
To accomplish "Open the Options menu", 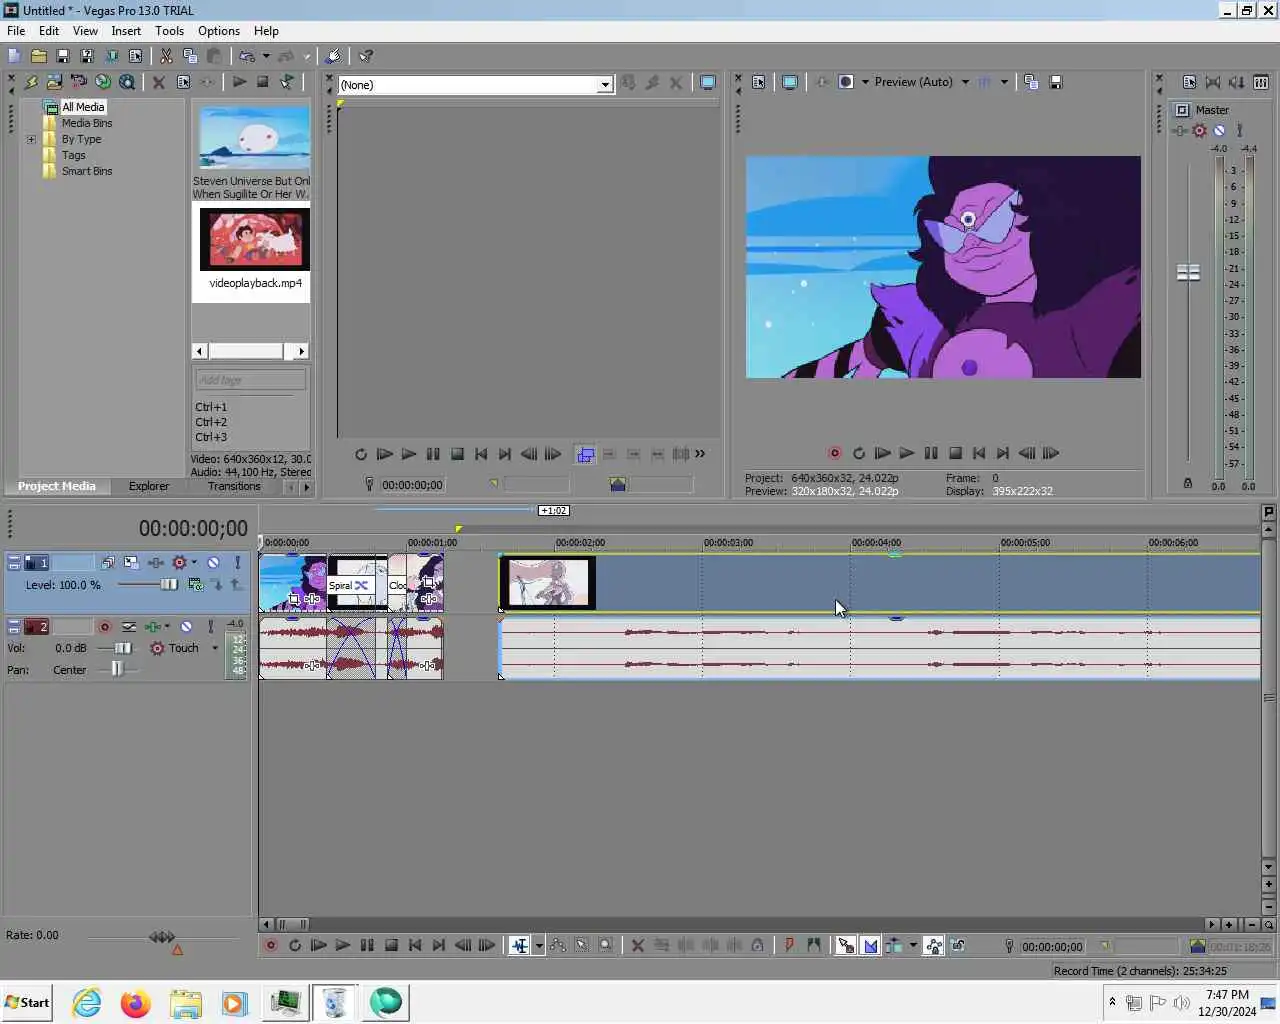I will [219, 31].
